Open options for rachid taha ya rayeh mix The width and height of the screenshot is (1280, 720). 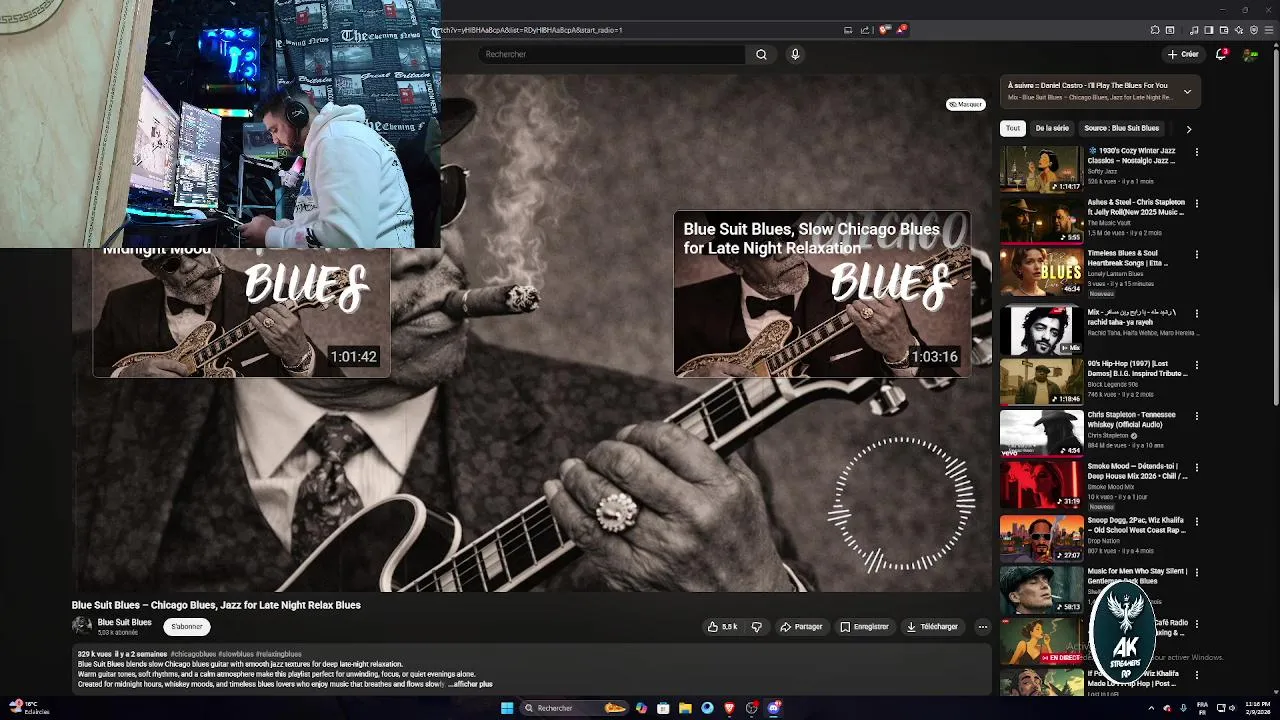coord(1196,313)
